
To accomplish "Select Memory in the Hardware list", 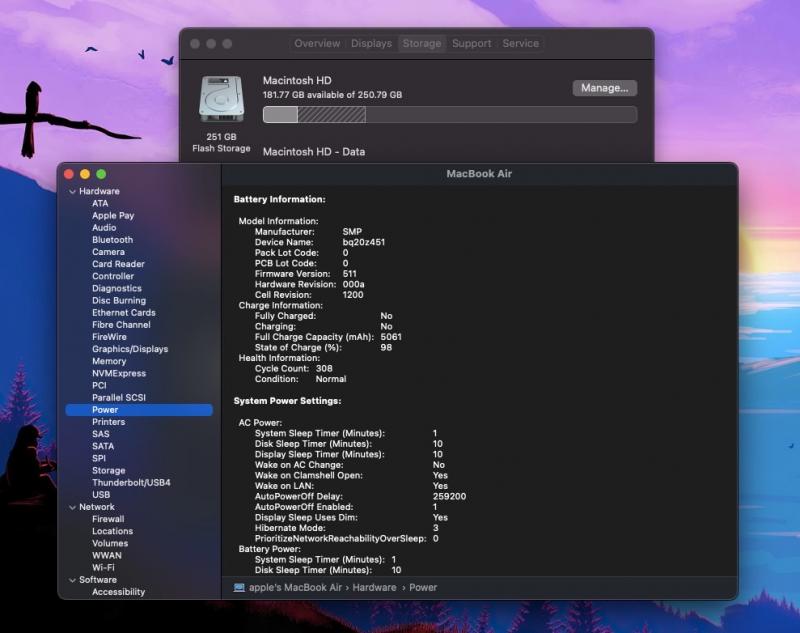I will [x=109, y=361].
